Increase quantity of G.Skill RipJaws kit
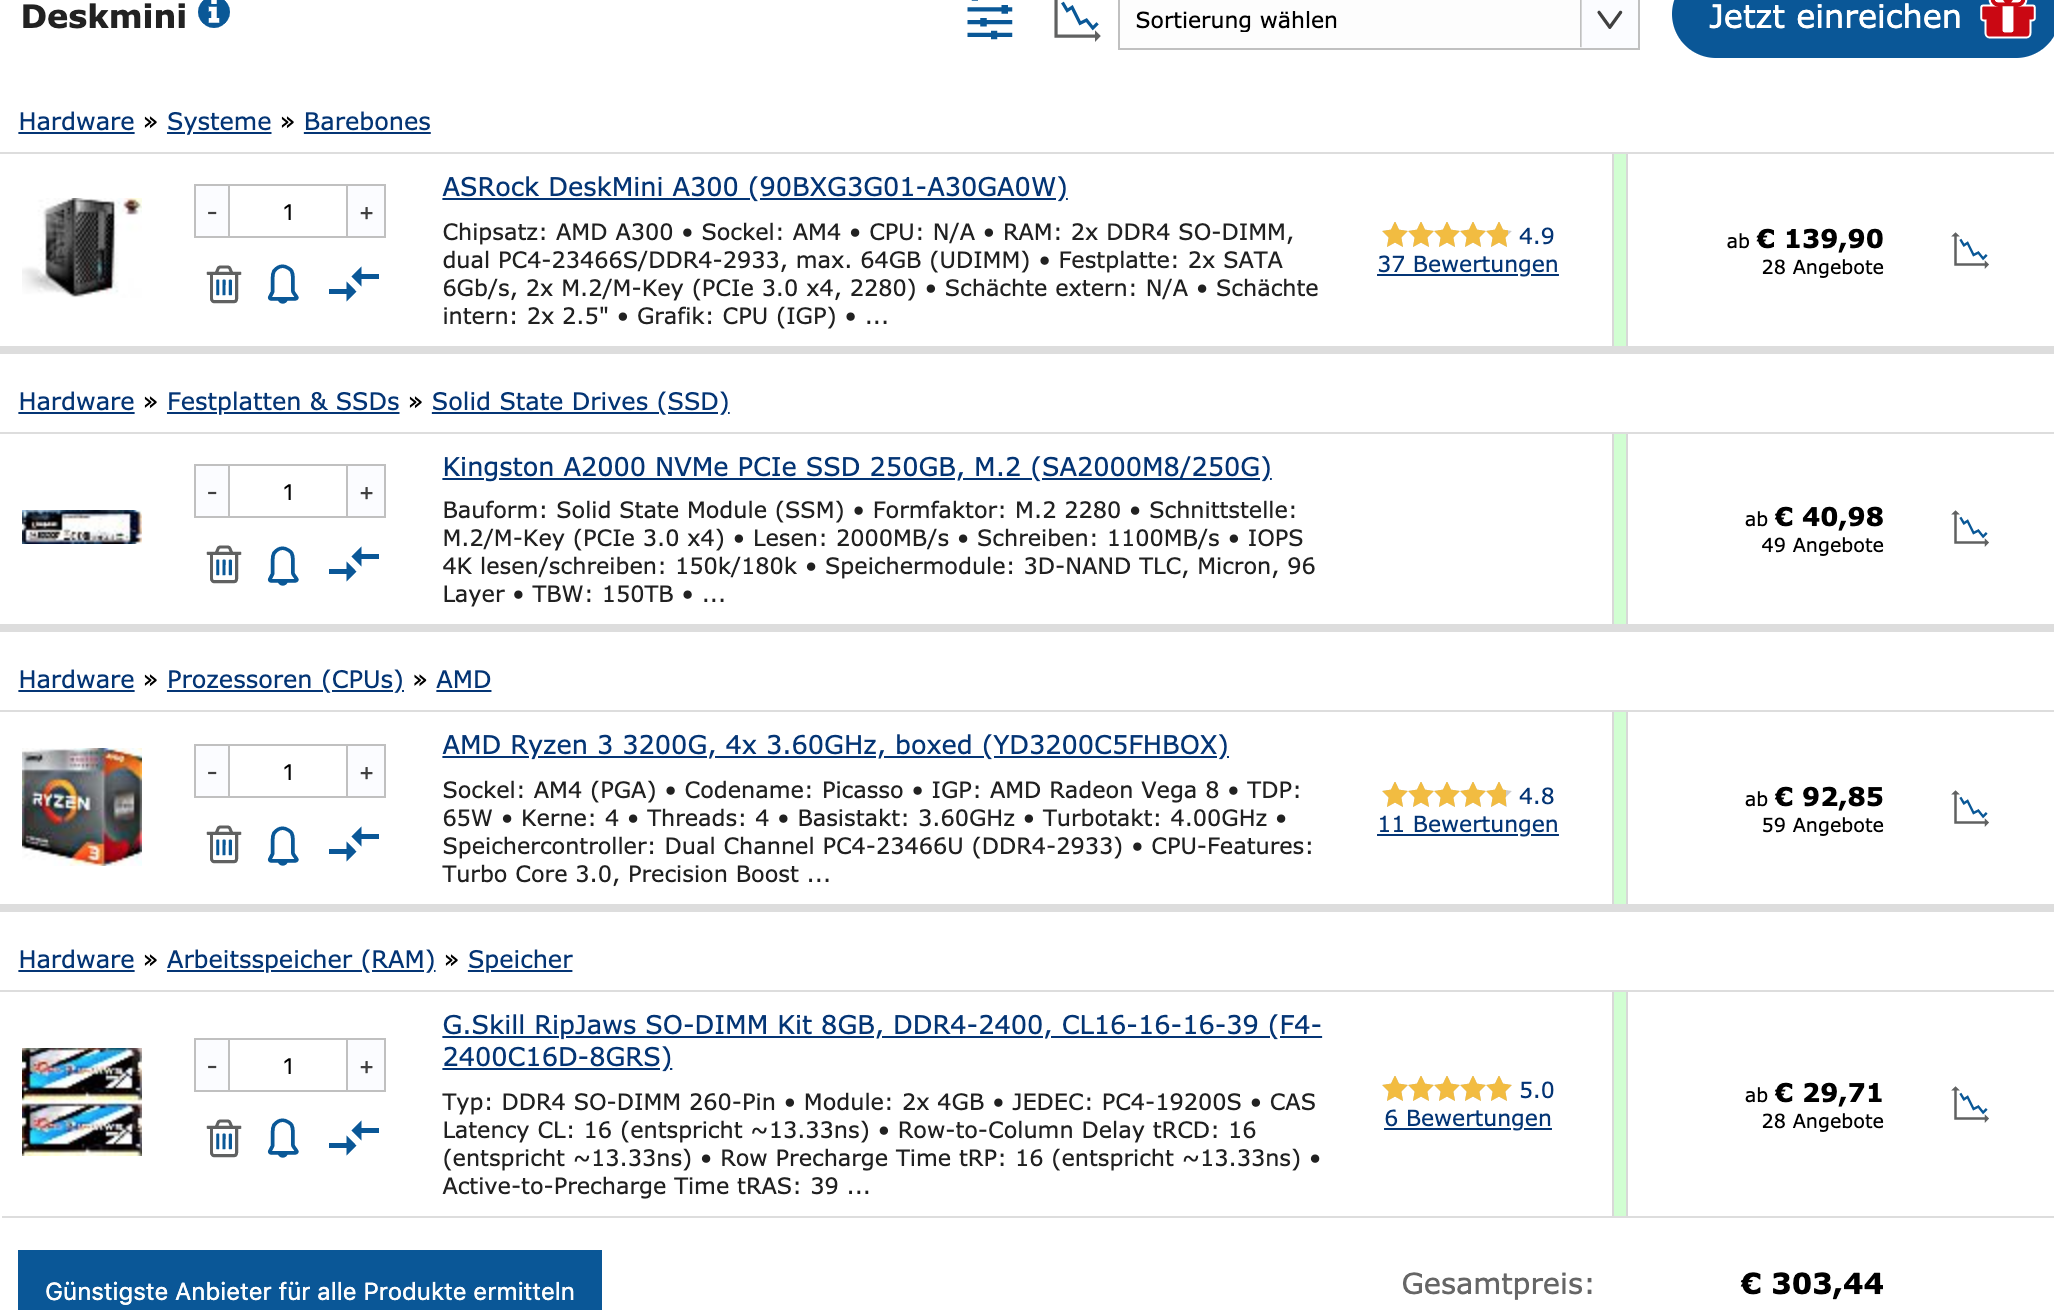Viewport: 2054px width, 1310px height. click(x=366, y=1066)
